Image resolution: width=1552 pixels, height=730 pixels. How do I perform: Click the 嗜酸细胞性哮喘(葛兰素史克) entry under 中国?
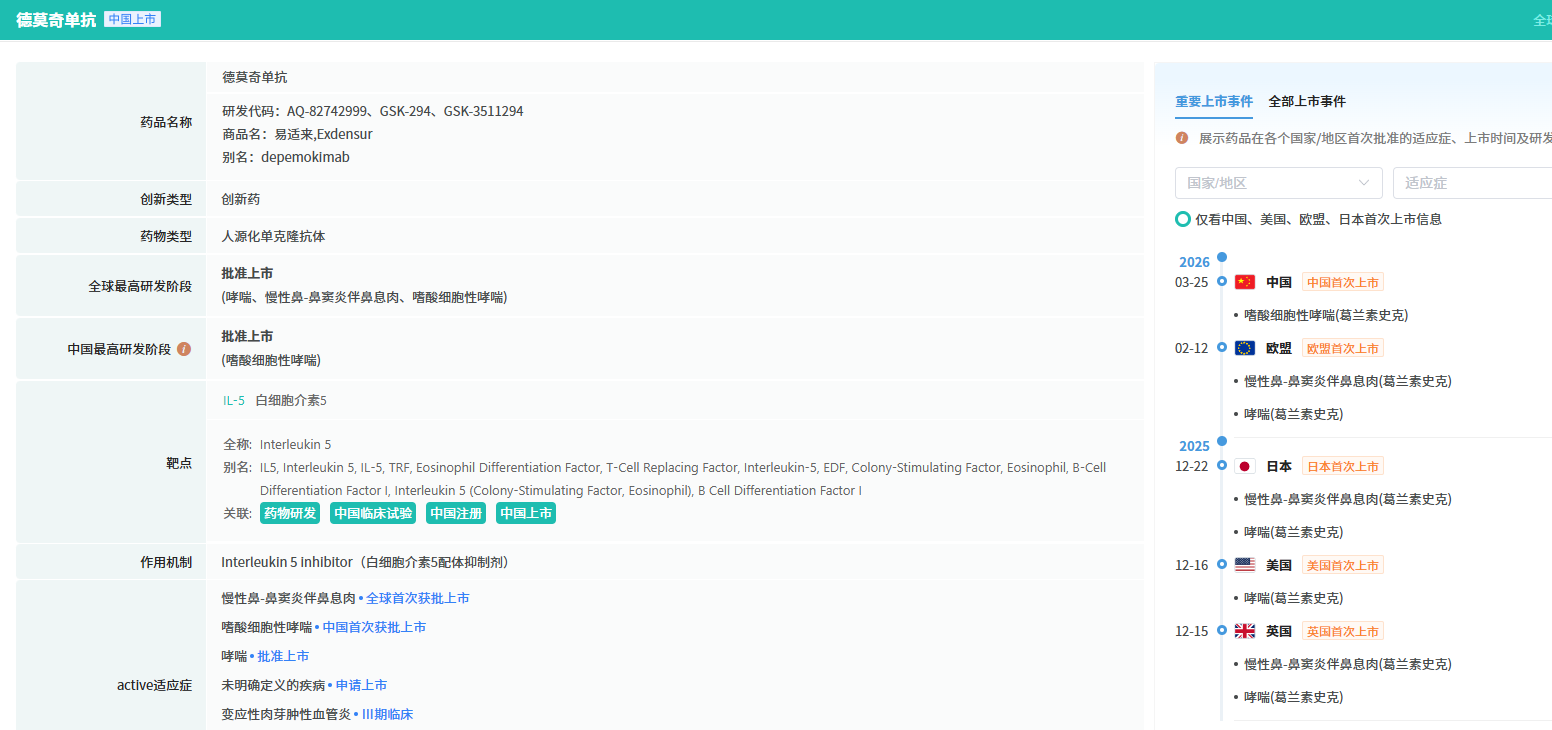[x=1326, y=315]
